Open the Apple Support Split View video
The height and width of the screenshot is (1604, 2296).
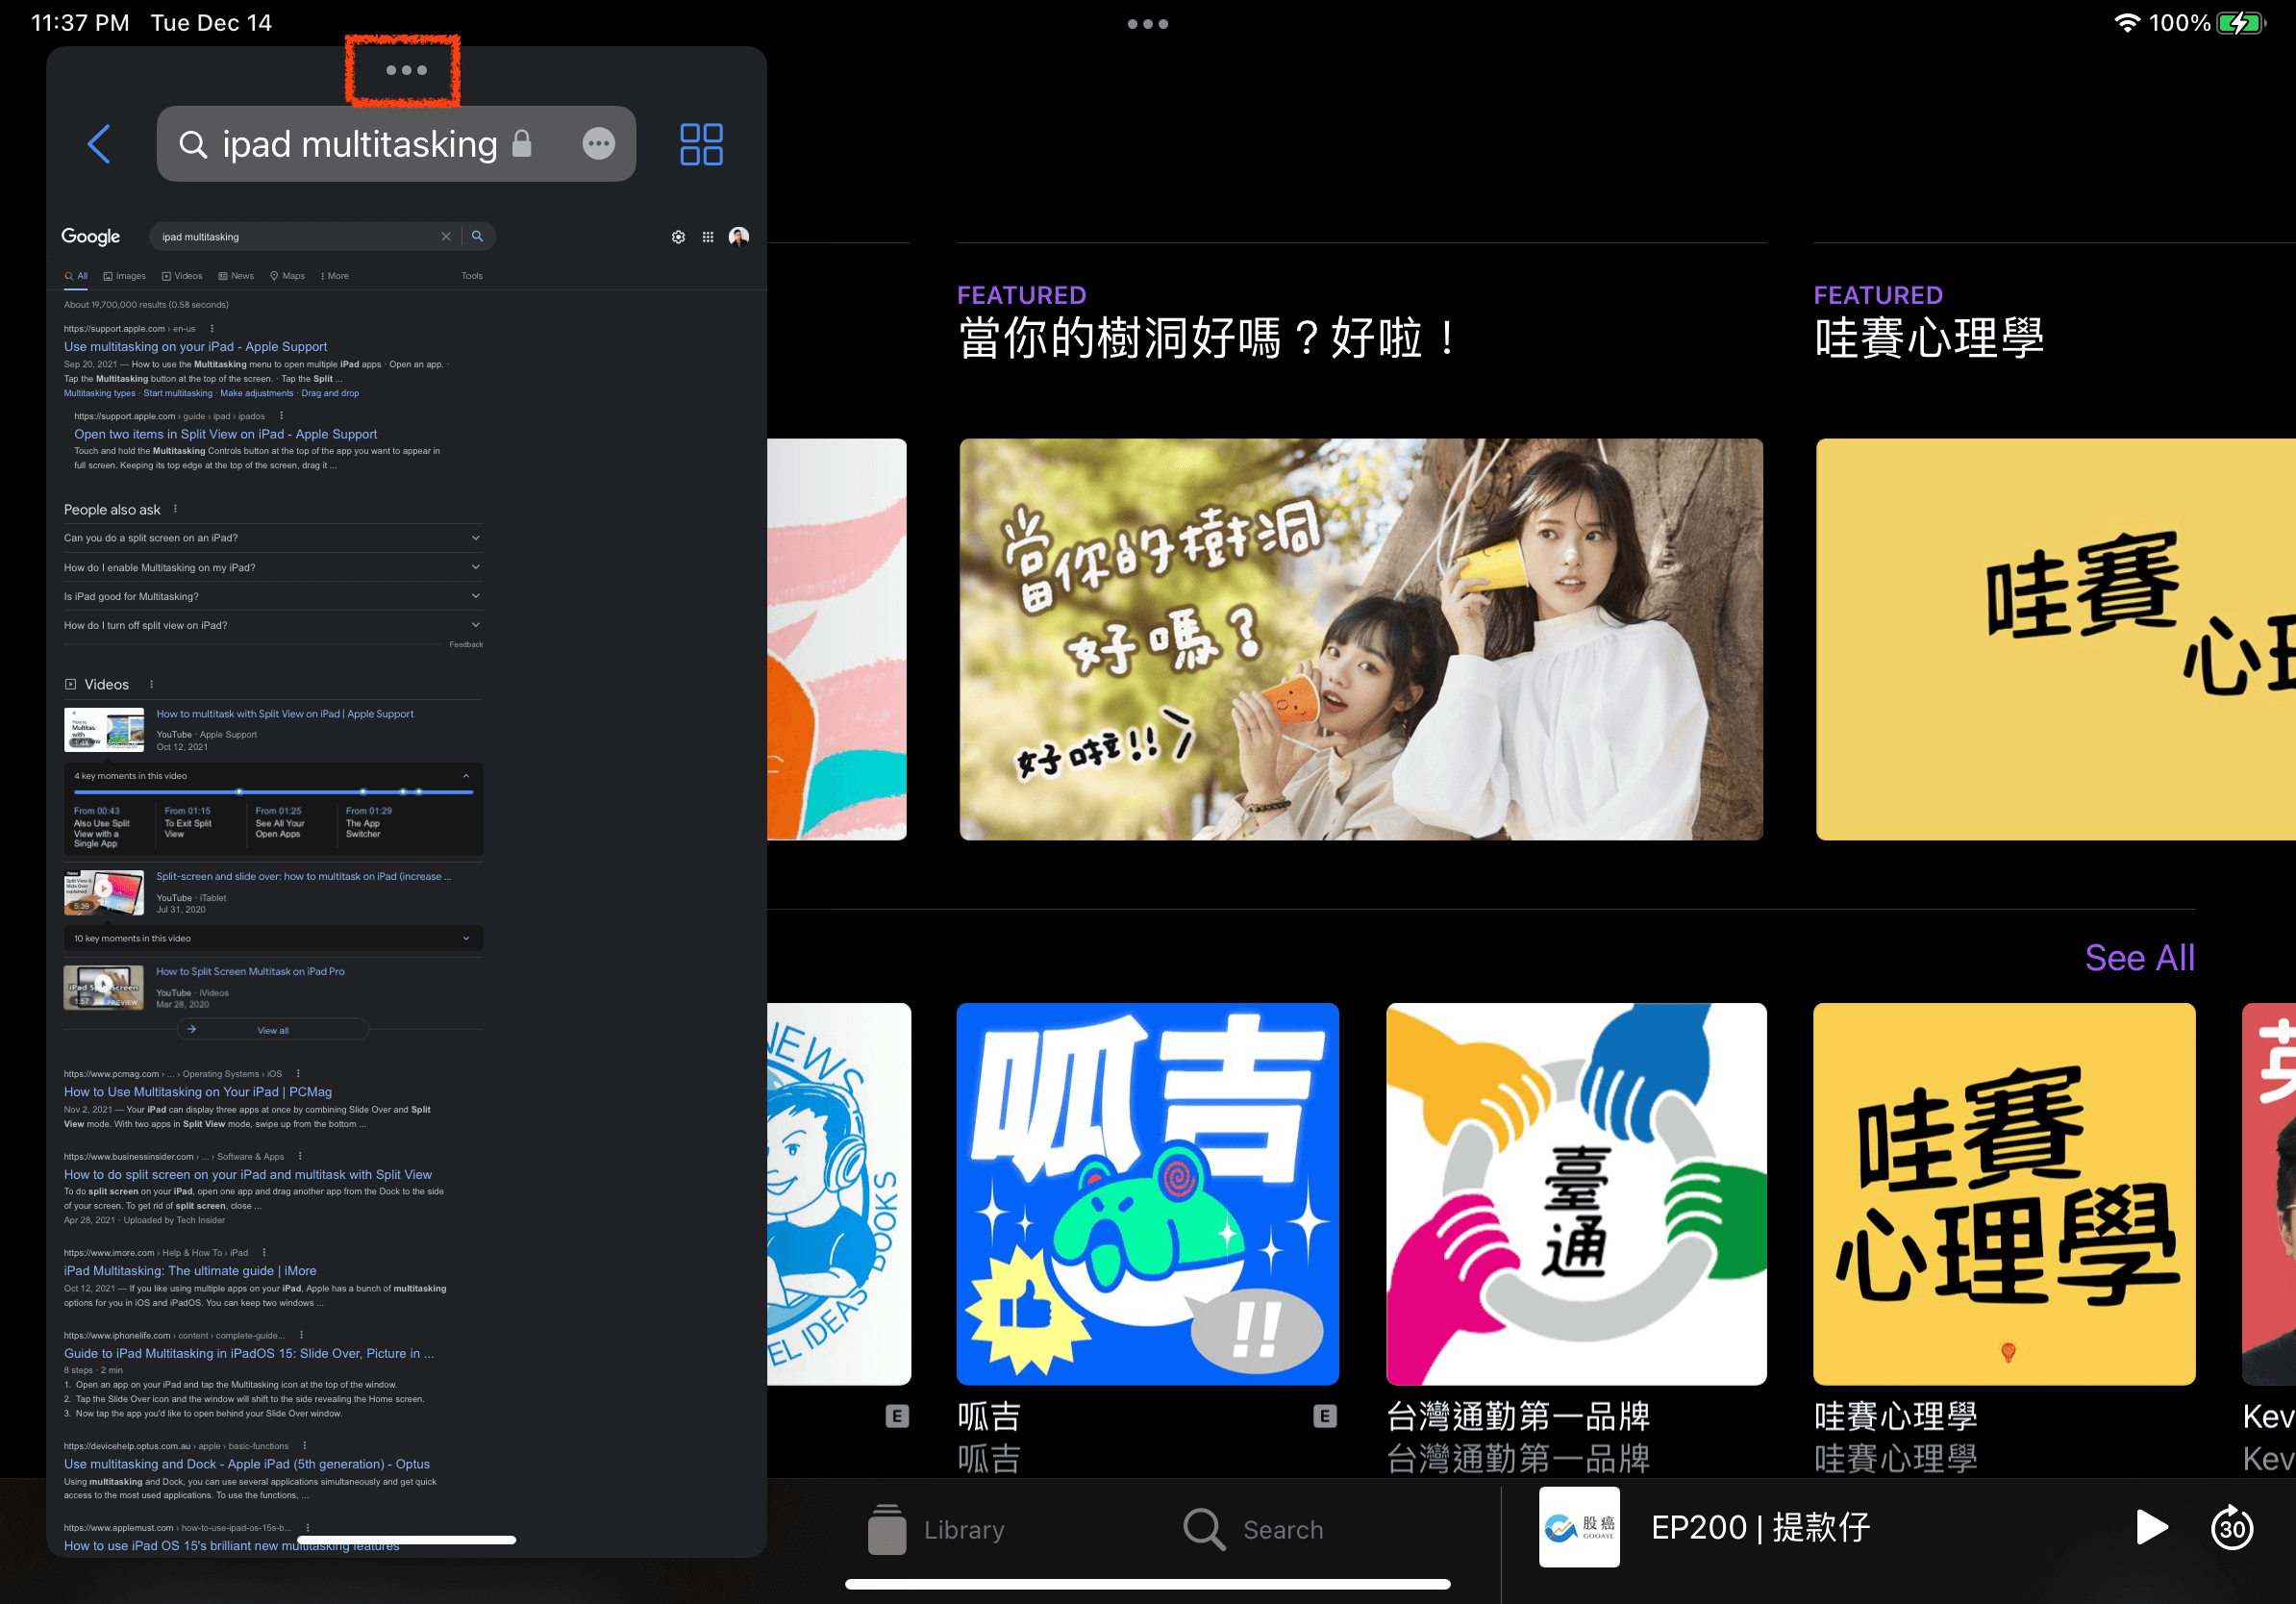point(285,714)
